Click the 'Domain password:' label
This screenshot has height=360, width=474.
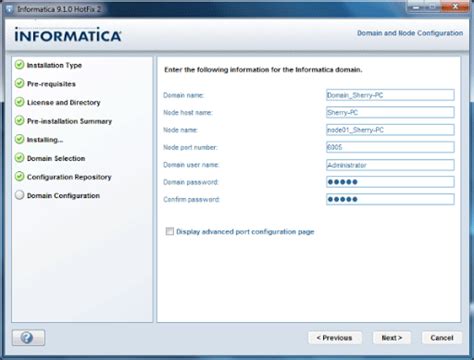[191, 182]
